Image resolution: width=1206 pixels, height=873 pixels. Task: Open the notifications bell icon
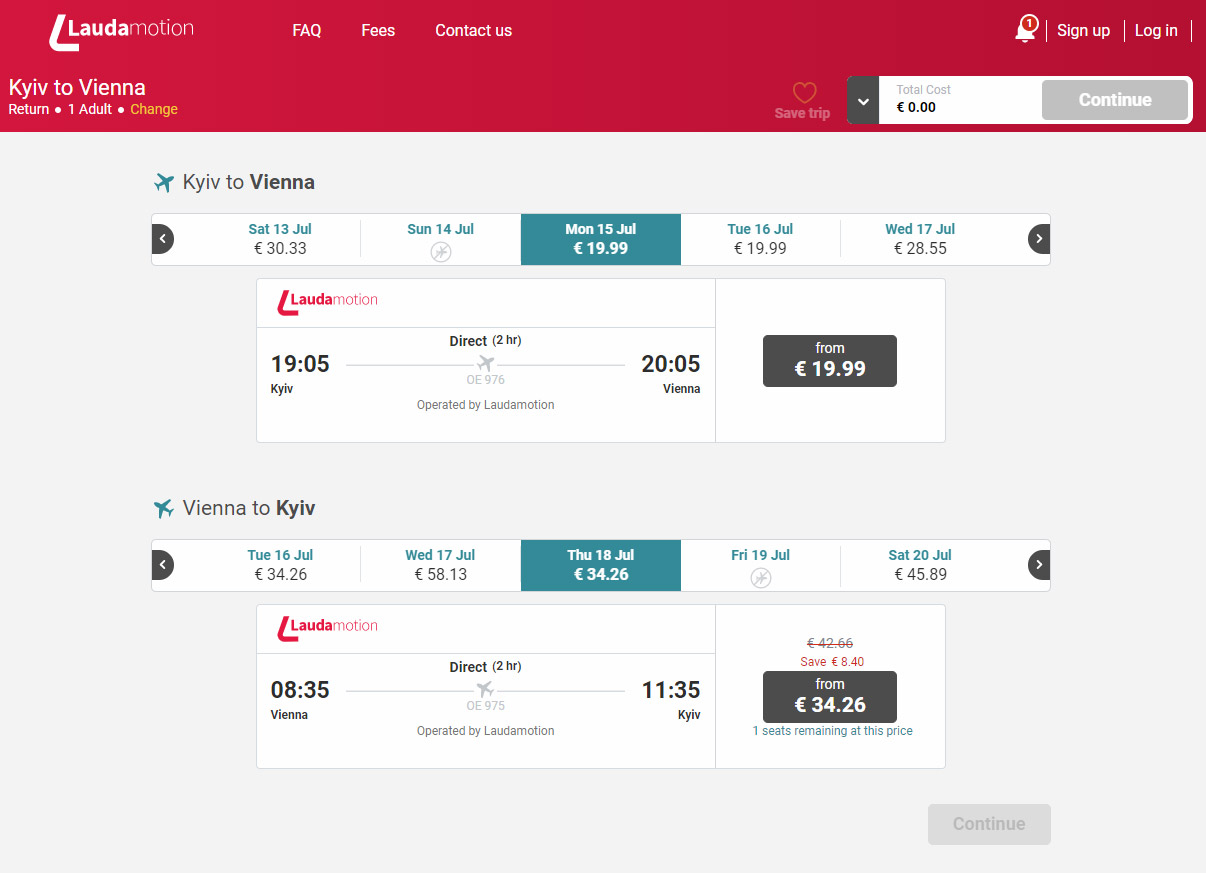click(1026, 29)
